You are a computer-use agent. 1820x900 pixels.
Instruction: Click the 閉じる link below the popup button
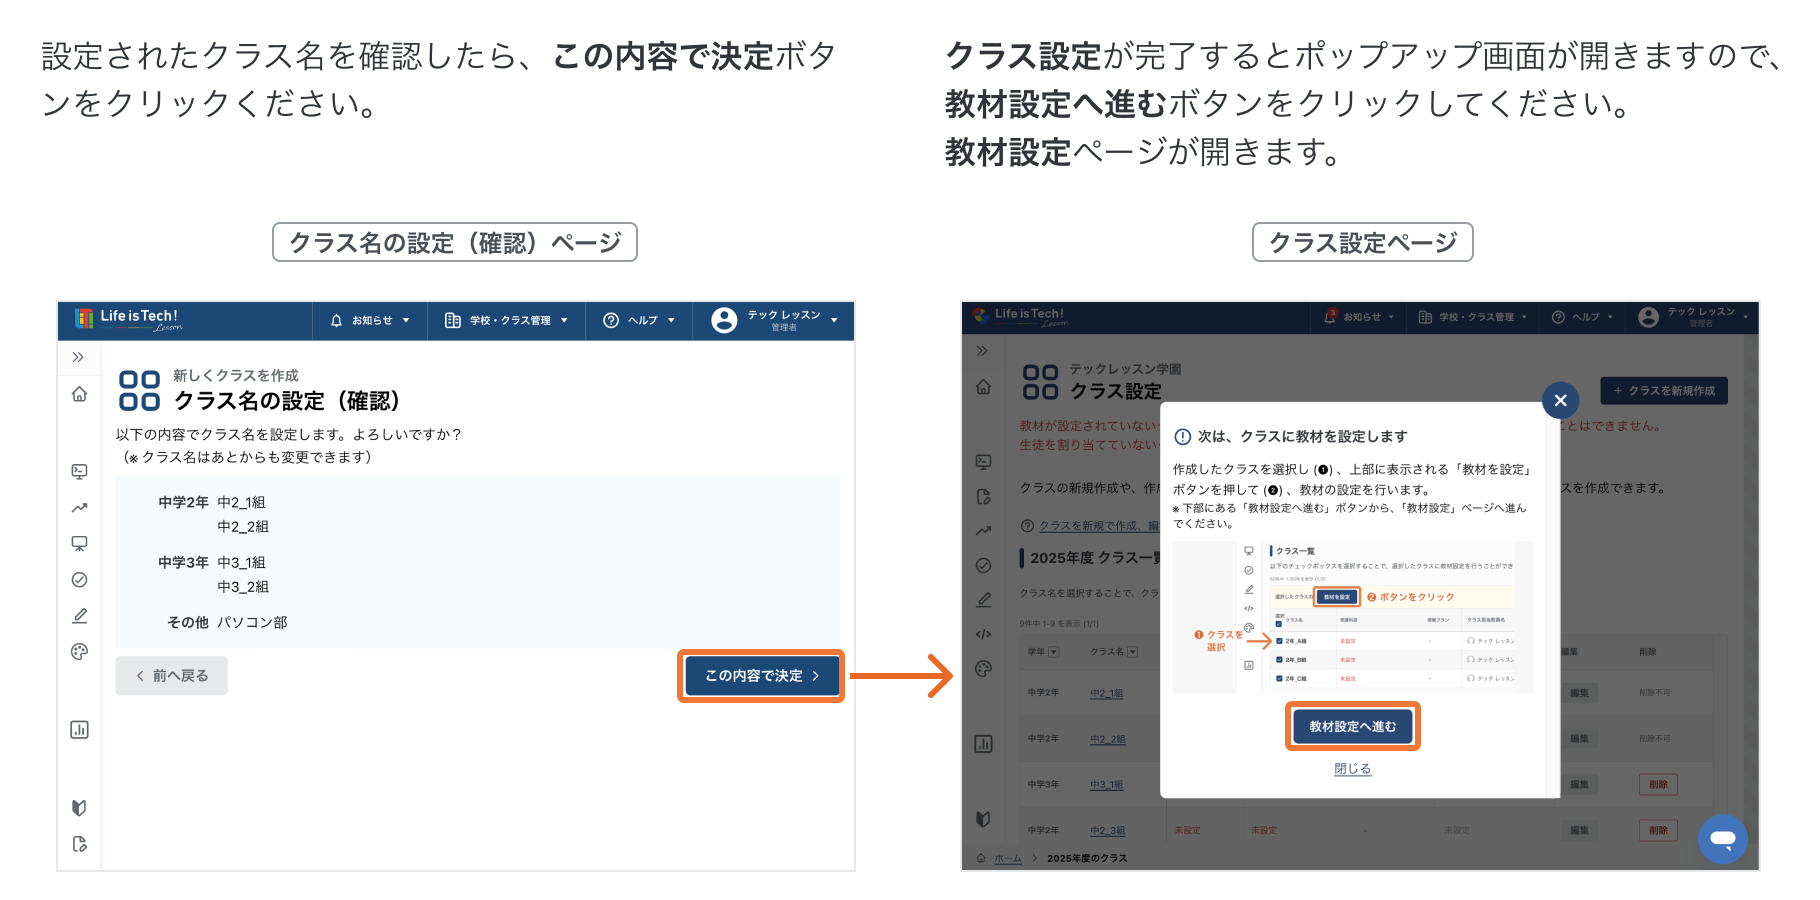(x=1352, y=769)
